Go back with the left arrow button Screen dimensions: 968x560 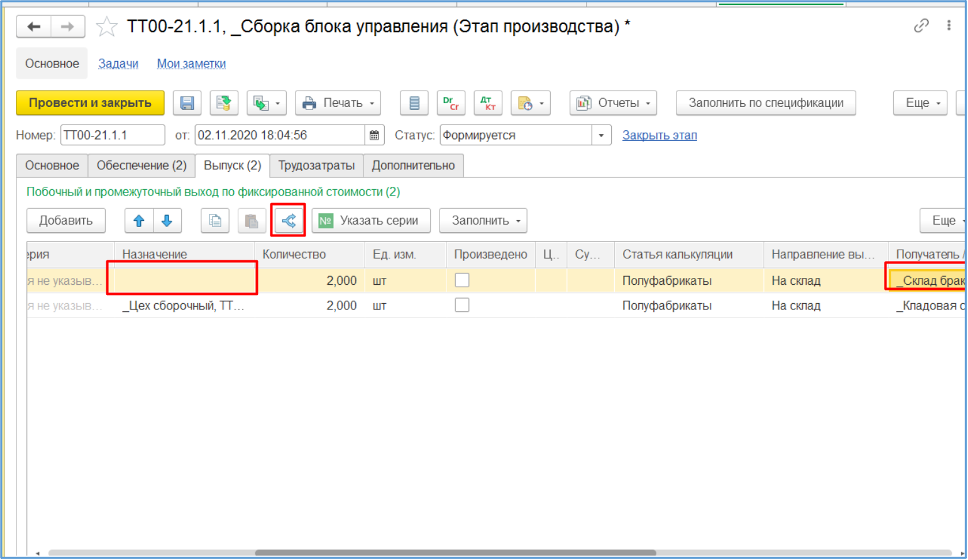tap(34, 27)
